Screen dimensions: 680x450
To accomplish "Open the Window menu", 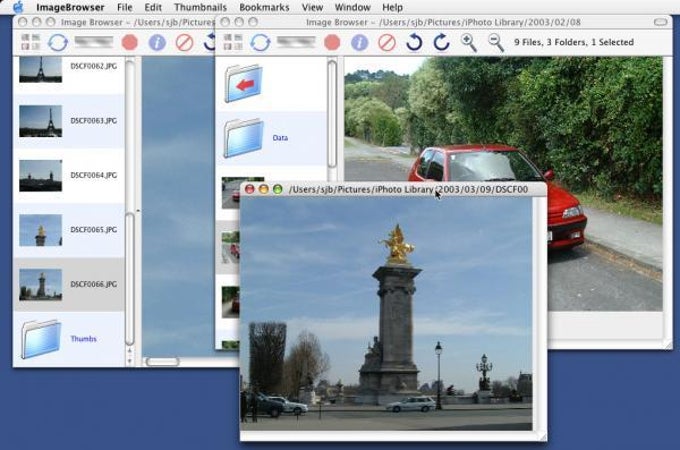I will point(353,7).
